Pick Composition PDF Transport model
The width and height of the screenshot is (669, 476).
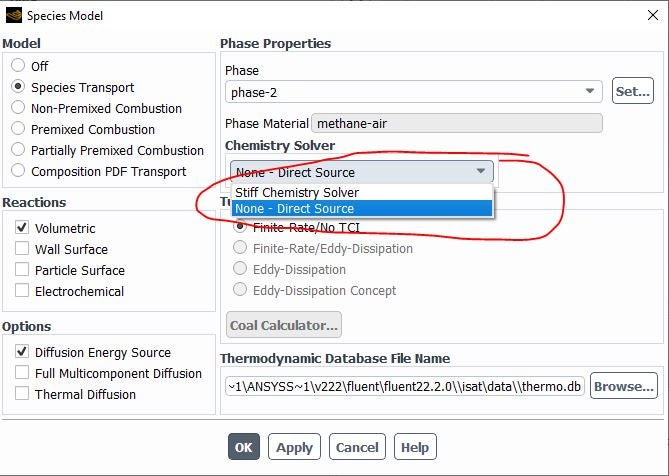click(19, 171)
